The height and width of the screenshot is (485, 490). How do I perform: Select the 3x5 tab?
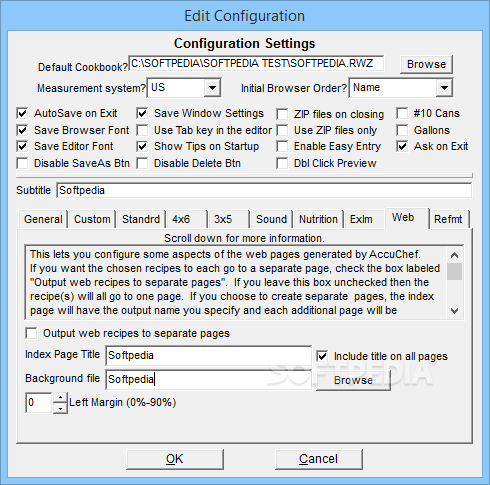click(x=228, y=219)
